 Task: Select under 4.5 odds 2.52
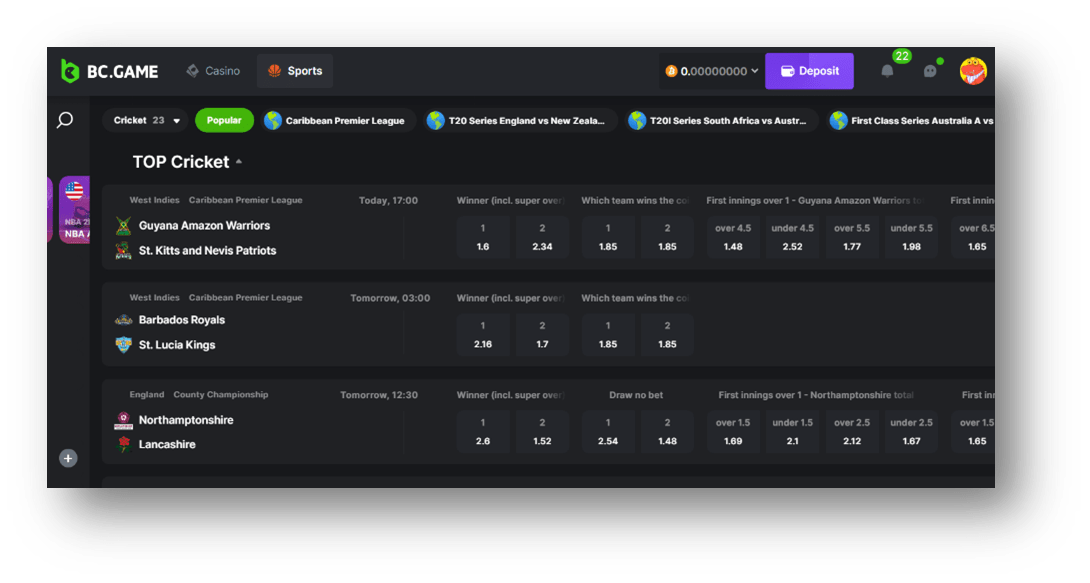point(792,237)
